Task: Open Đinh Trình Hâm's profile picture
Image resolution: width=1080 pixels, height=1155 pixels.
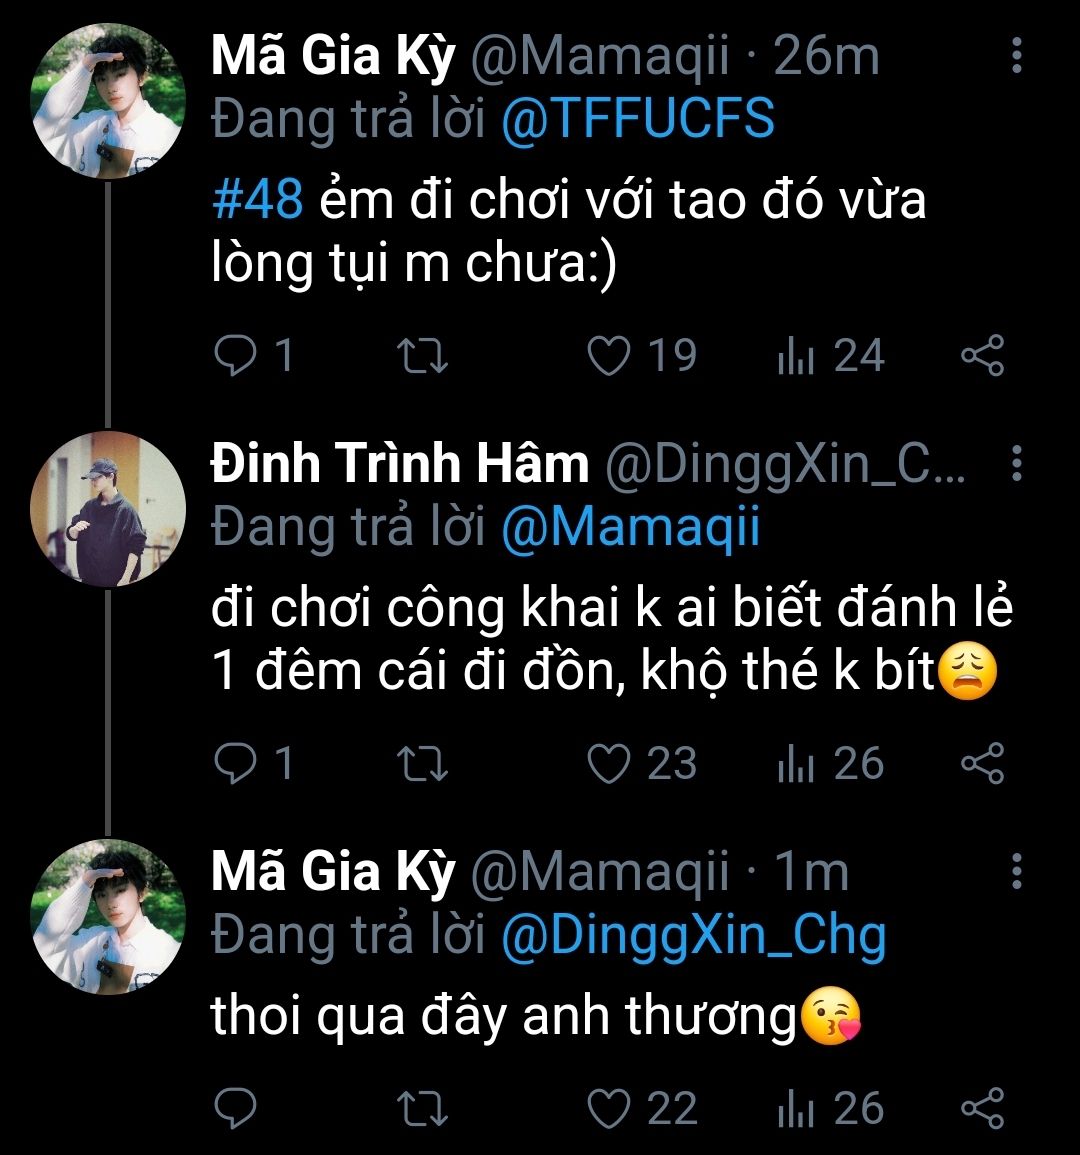Action: [108, 508]
